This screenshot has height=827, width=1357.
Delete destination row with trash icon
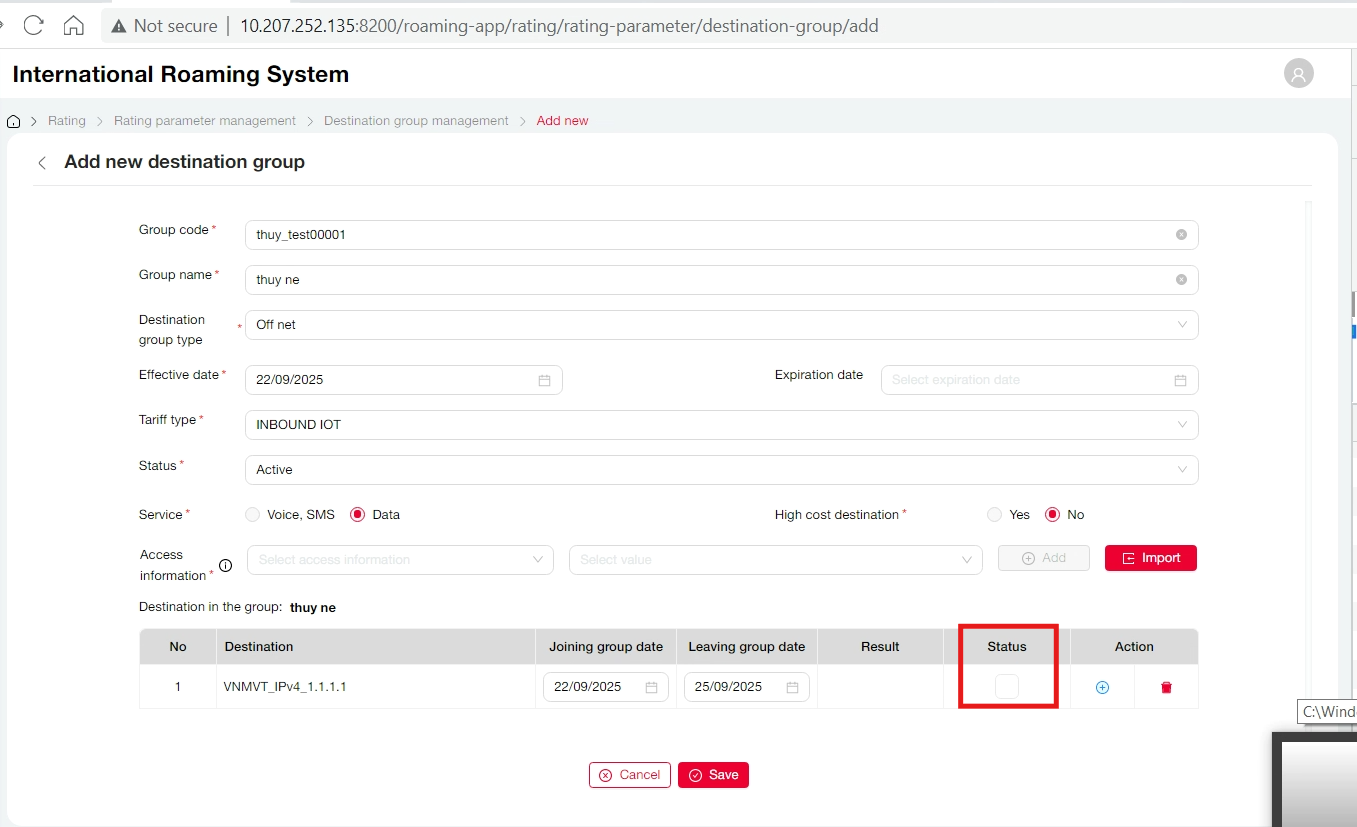[x=1166, y=688]
